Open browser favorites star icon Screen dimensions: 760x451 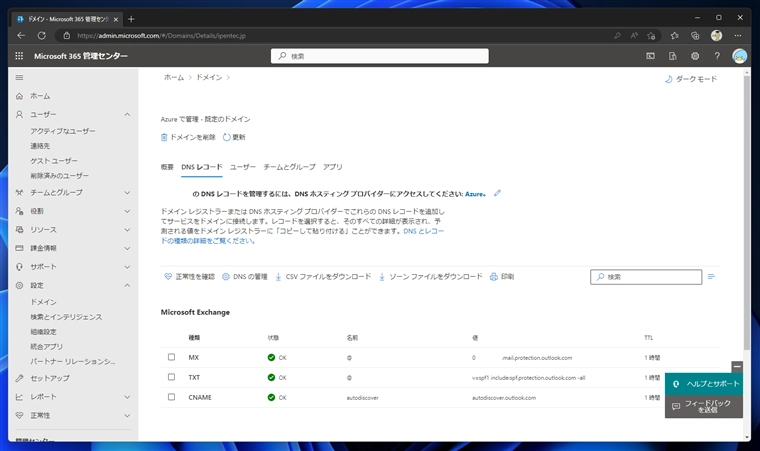(x=674, y=35)
